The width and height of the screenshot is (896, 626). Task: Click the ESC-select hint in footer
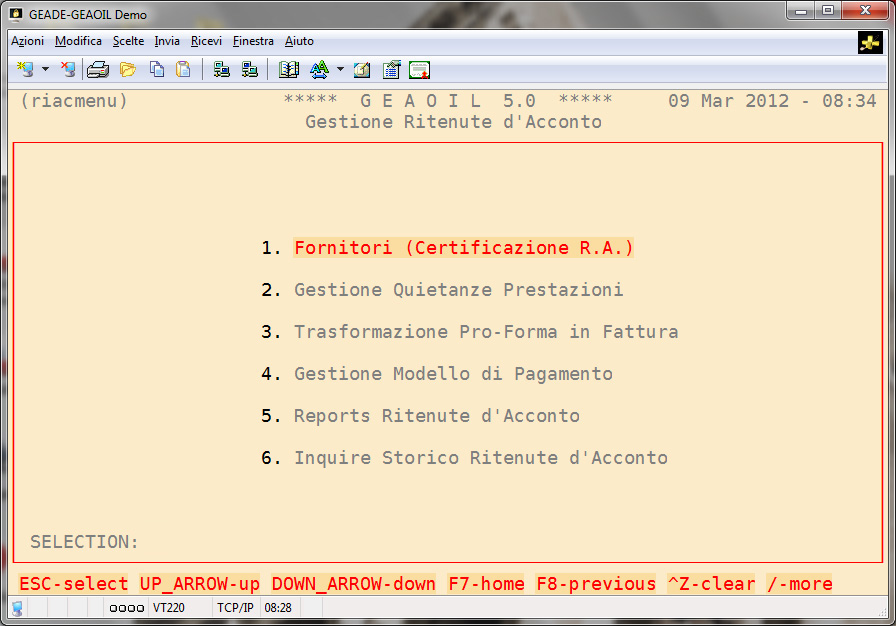74,584
